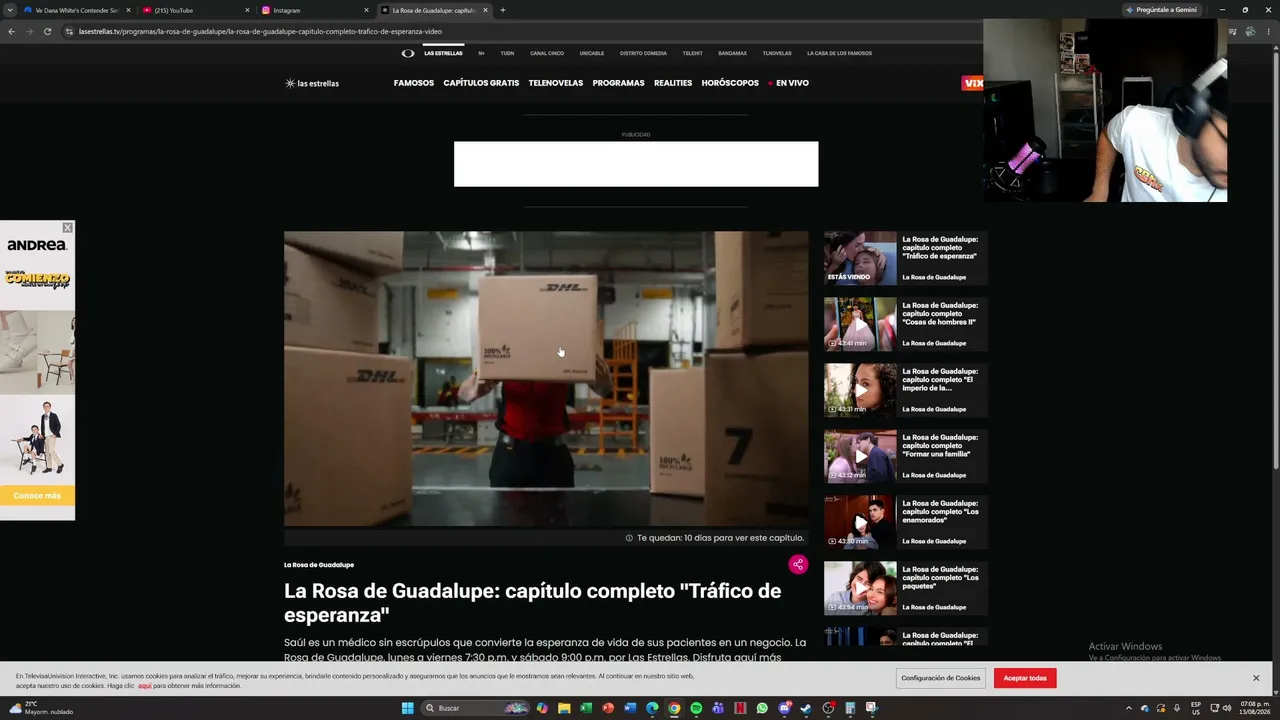Viewport: 1280px width, 720px height.
Task: Close the YouTube tab
Action: click(x=247, y=10)
